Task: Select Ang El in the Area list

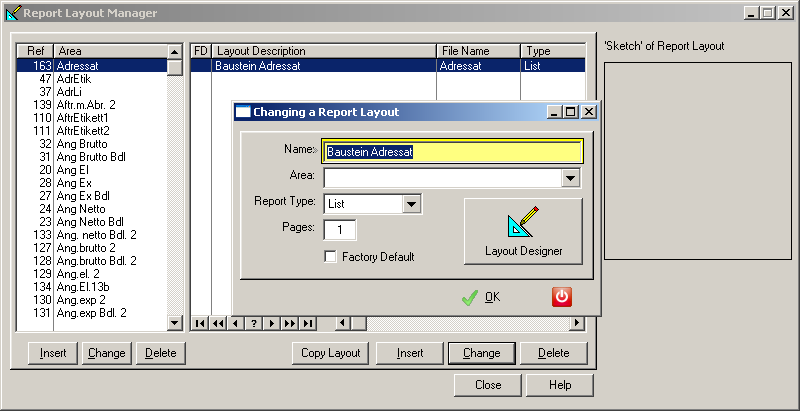Action: click(x=92, y=170)
